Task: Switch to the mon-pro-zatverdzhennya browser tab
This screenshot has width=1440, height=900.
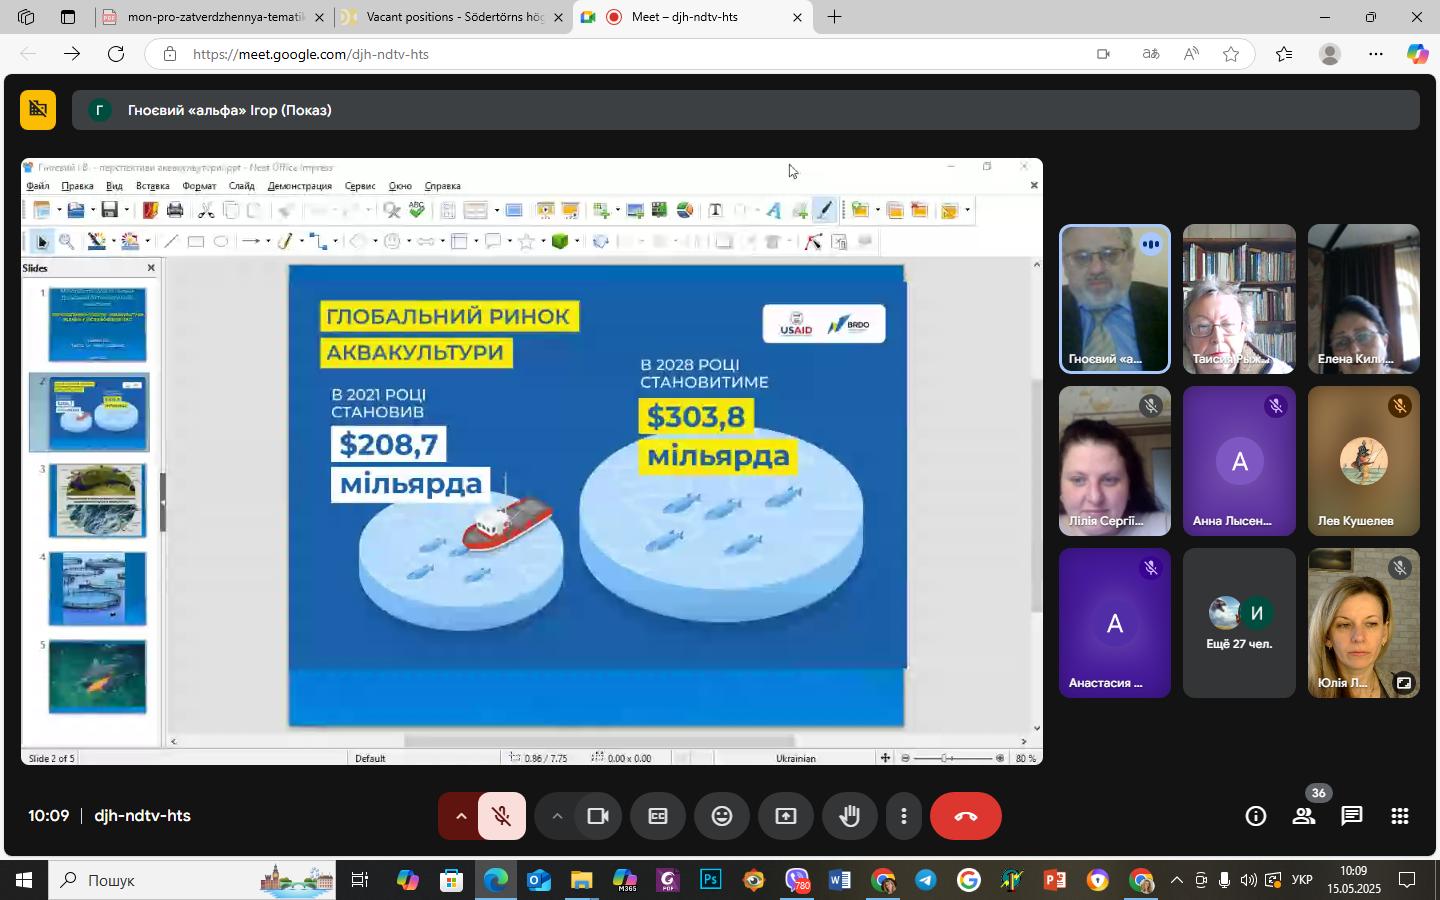Action: [x=215, y=17]
